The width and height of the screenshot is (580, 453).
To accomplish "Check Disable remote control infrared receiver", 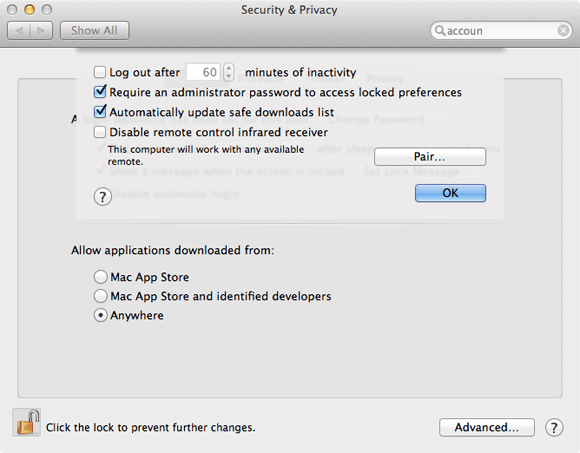I will pyautogui.click(x=100, y=132).
